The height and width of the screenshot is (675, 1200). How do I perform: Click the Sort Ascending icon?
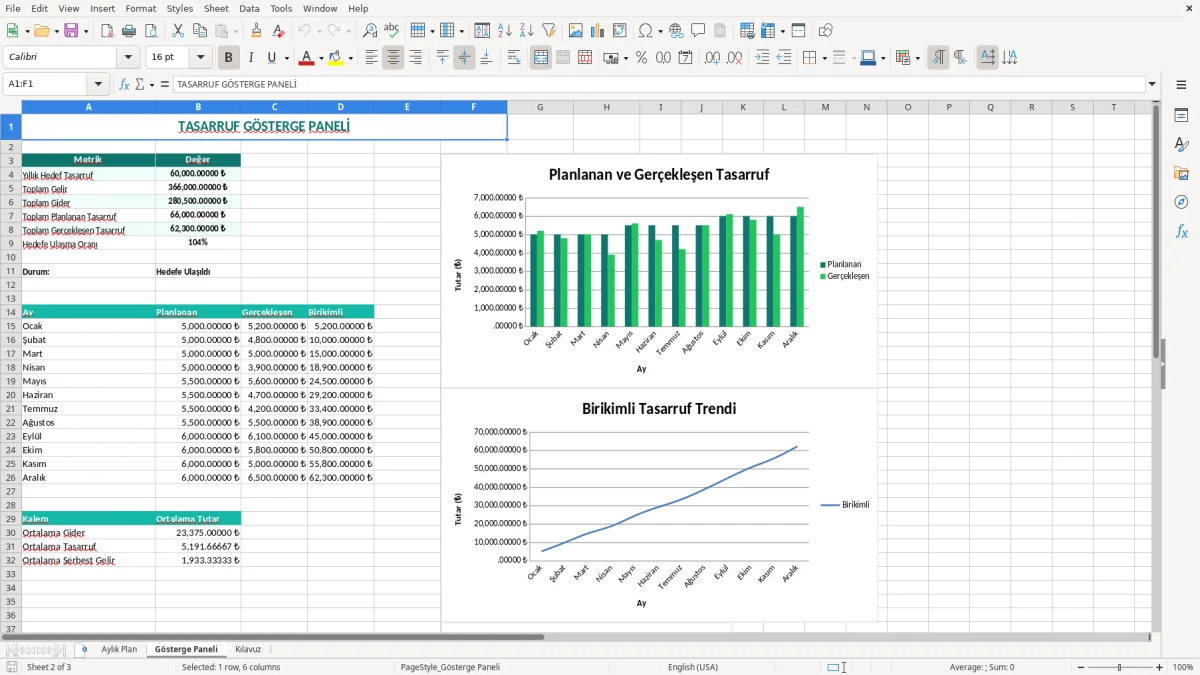coord(504,31)
